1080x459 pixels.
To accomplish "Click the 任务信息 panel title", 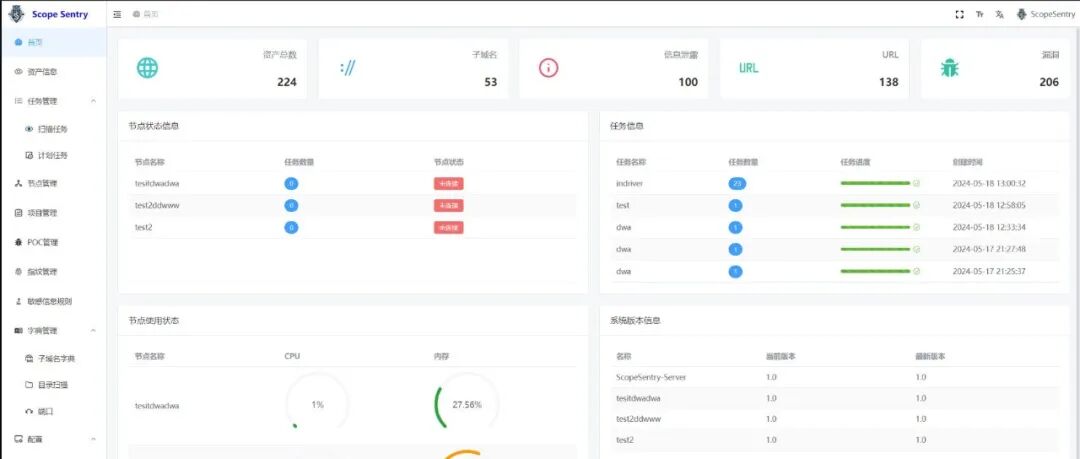I will [627, 127].
